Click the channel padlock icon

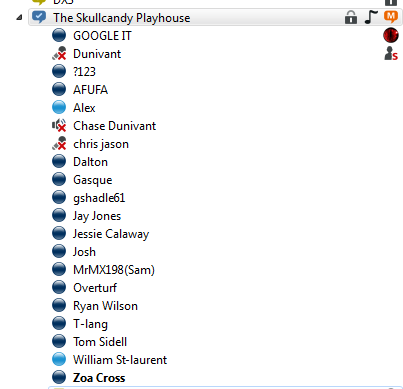[x=351, y=17]
